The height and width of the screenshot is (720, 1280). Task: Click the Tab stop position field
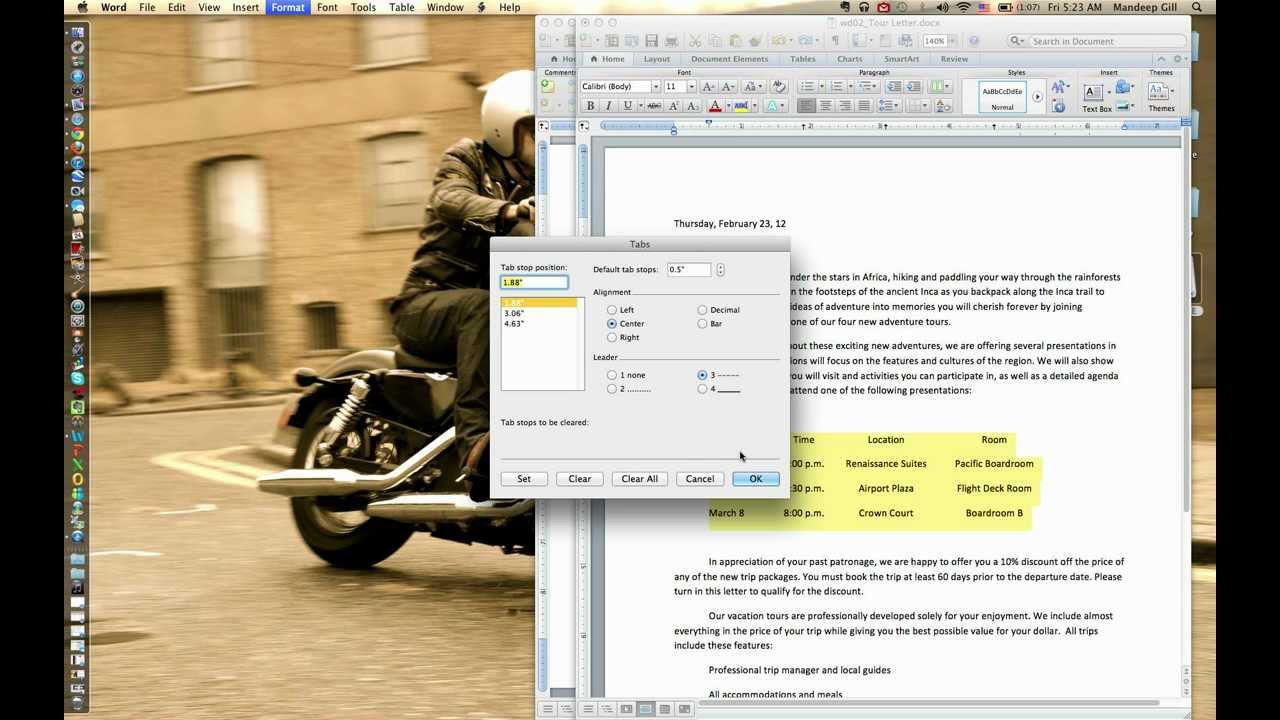[534, 282]
